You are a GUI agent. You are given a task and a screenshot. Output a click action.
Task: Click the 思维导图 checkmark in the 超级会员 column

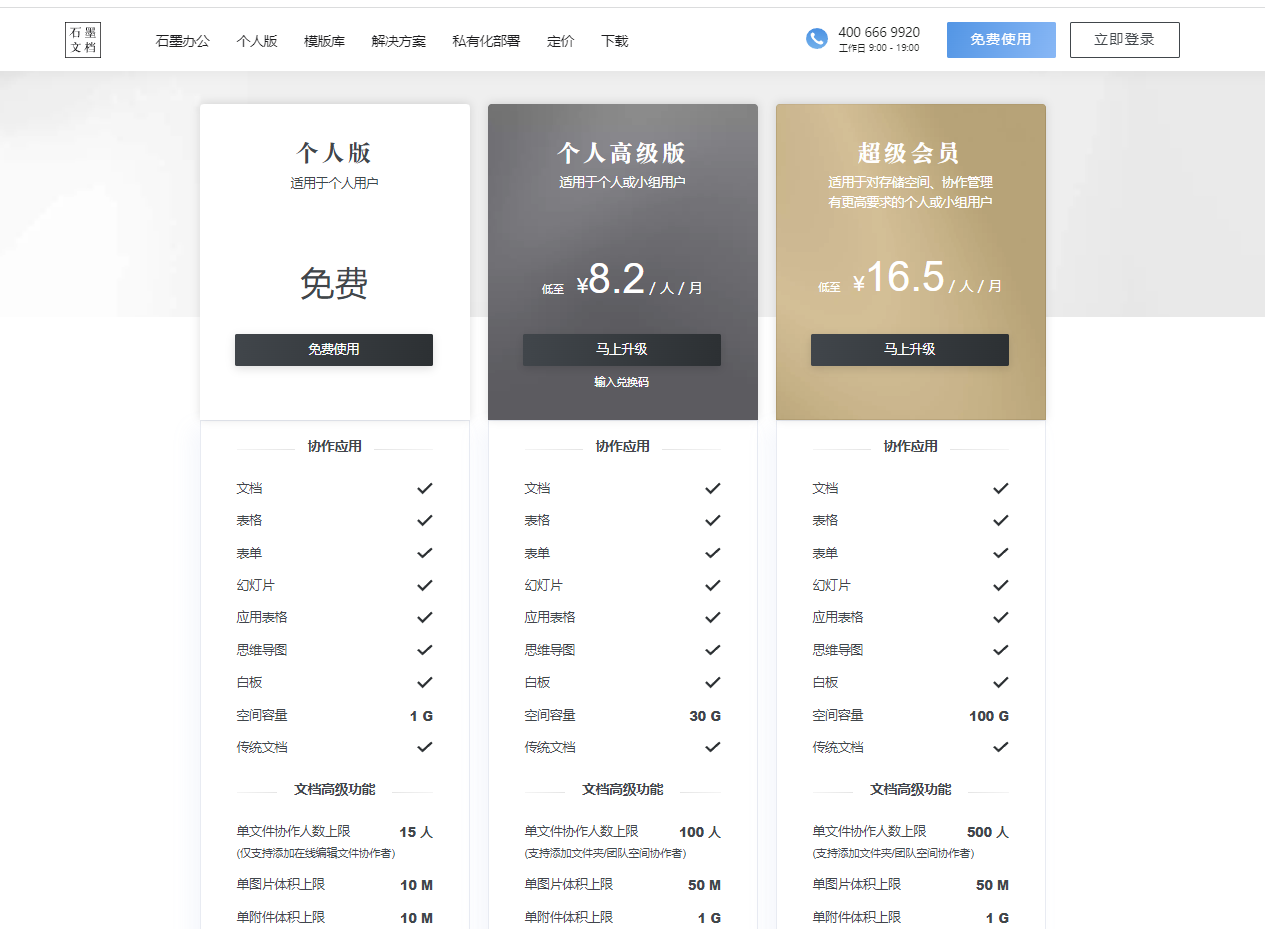point(1001,650)
